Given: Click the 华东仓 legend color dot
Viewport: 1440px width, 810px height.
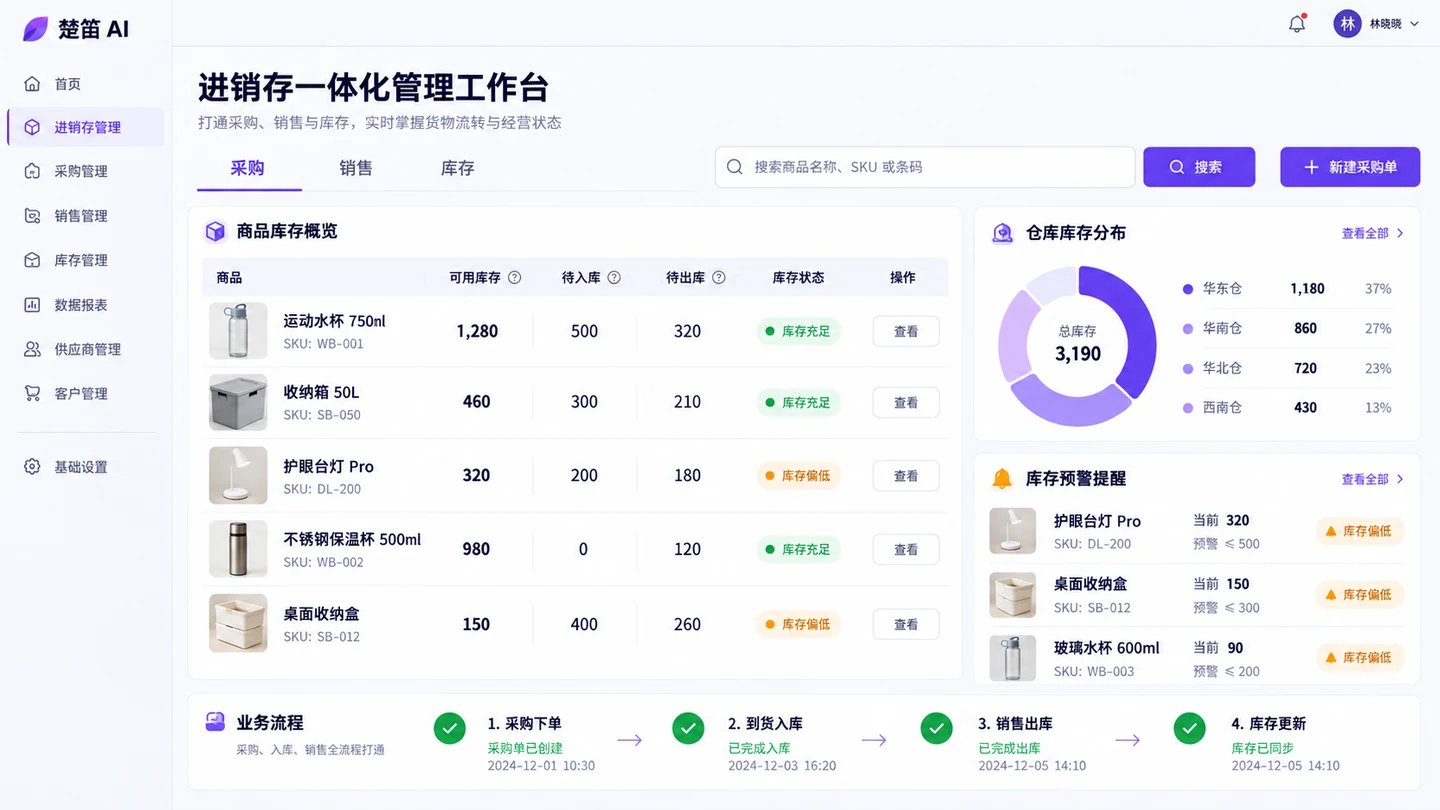Looking at the screenshot, I should pos(1188,289).
